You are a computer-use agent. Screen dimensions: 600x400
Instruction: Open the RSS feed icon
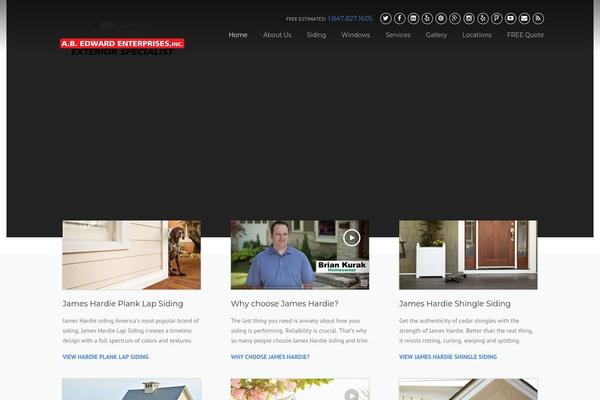coord(538,18)
